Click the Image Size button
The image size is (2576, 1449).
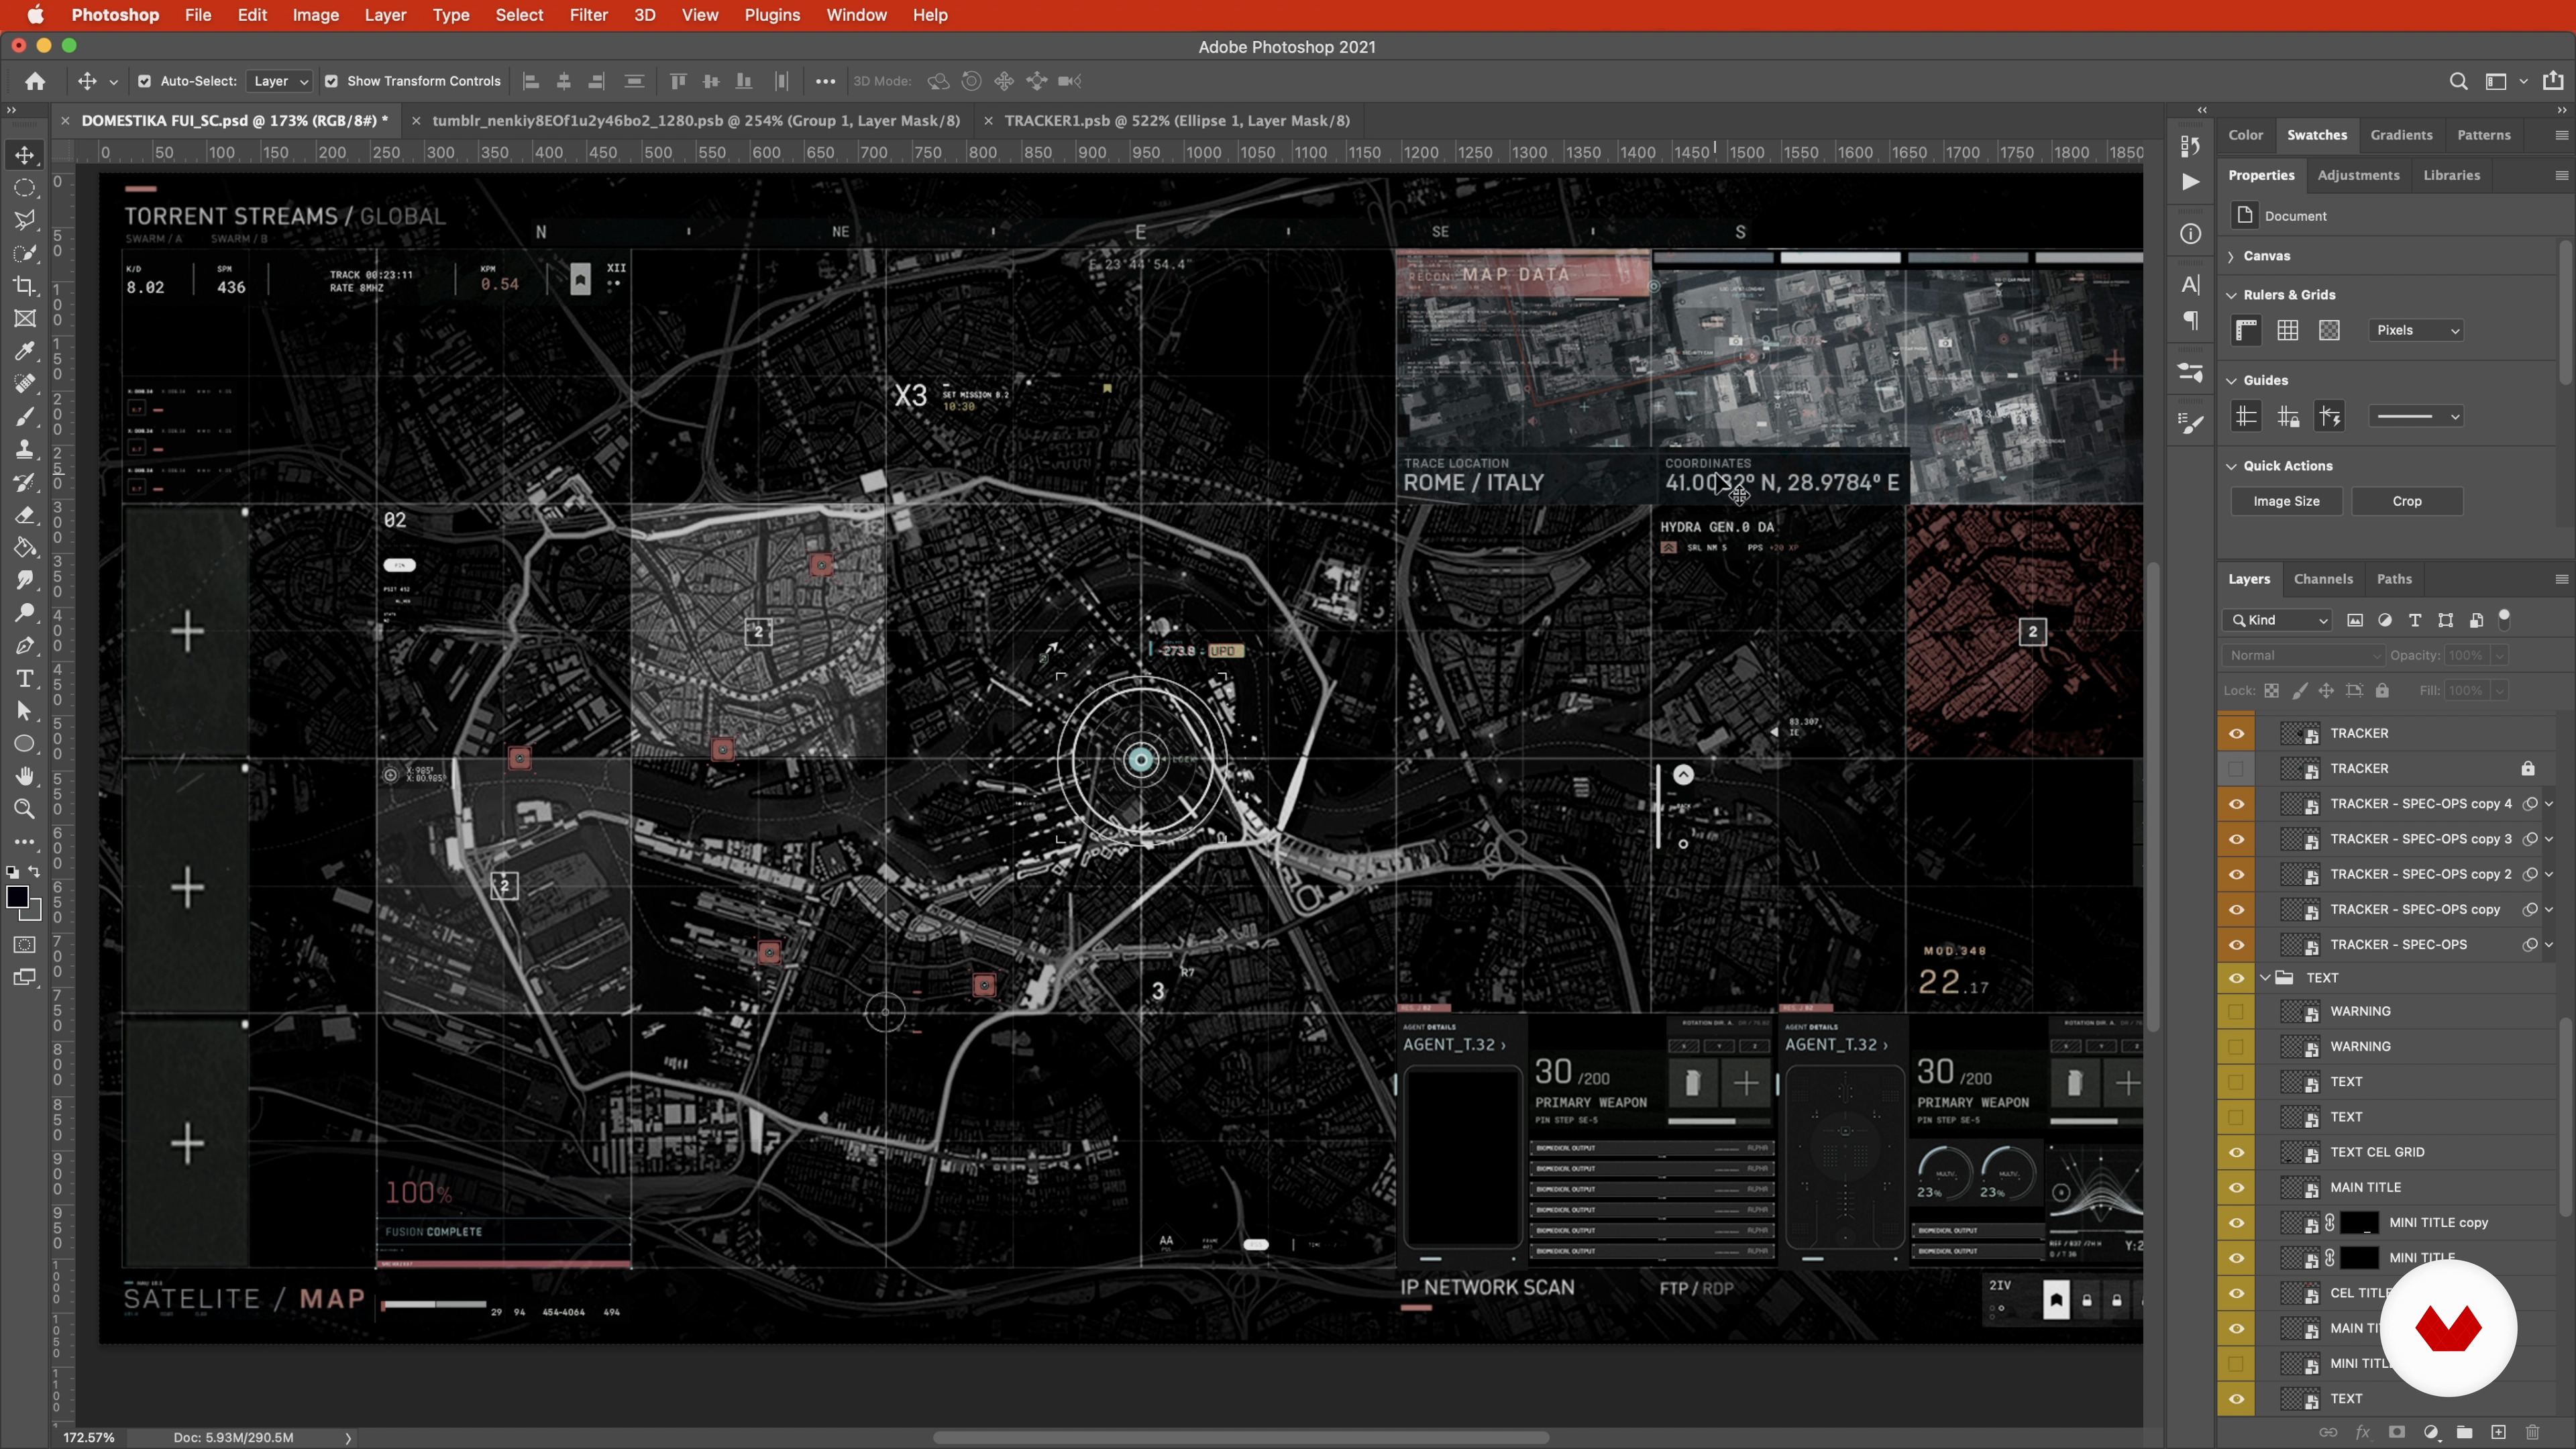click(2286, 501)
